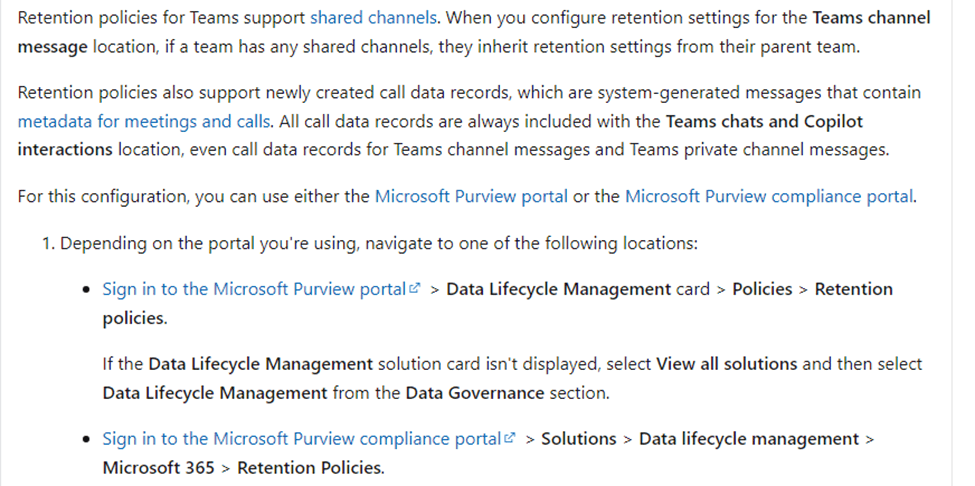Follow the Sign in to the Microsoft Purview compliance portal link
975x486 pixels.
point(302,439)
